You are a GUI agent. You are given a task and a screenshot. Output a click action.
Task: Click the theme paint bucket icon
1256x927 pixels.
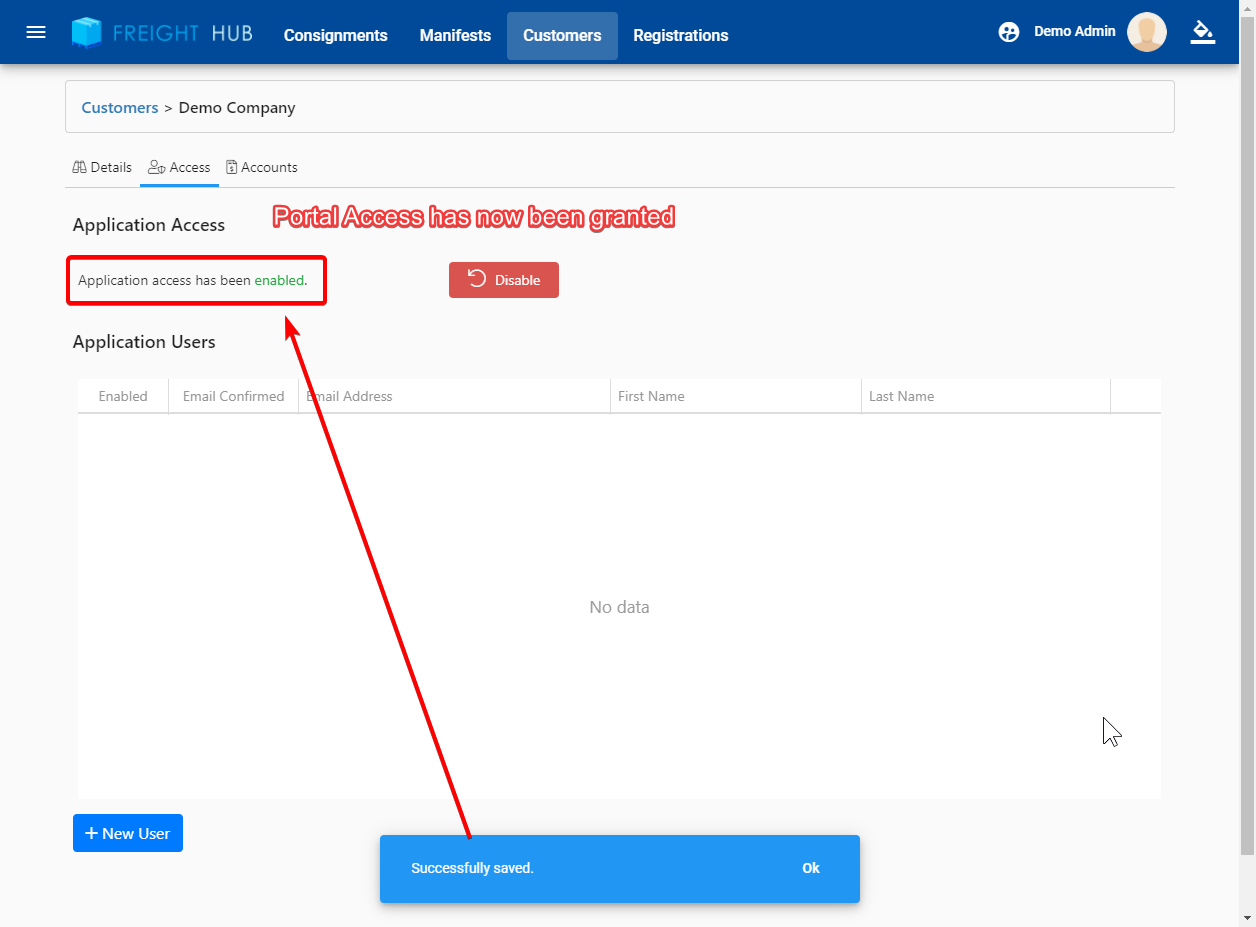click(x=1202, y=32)
